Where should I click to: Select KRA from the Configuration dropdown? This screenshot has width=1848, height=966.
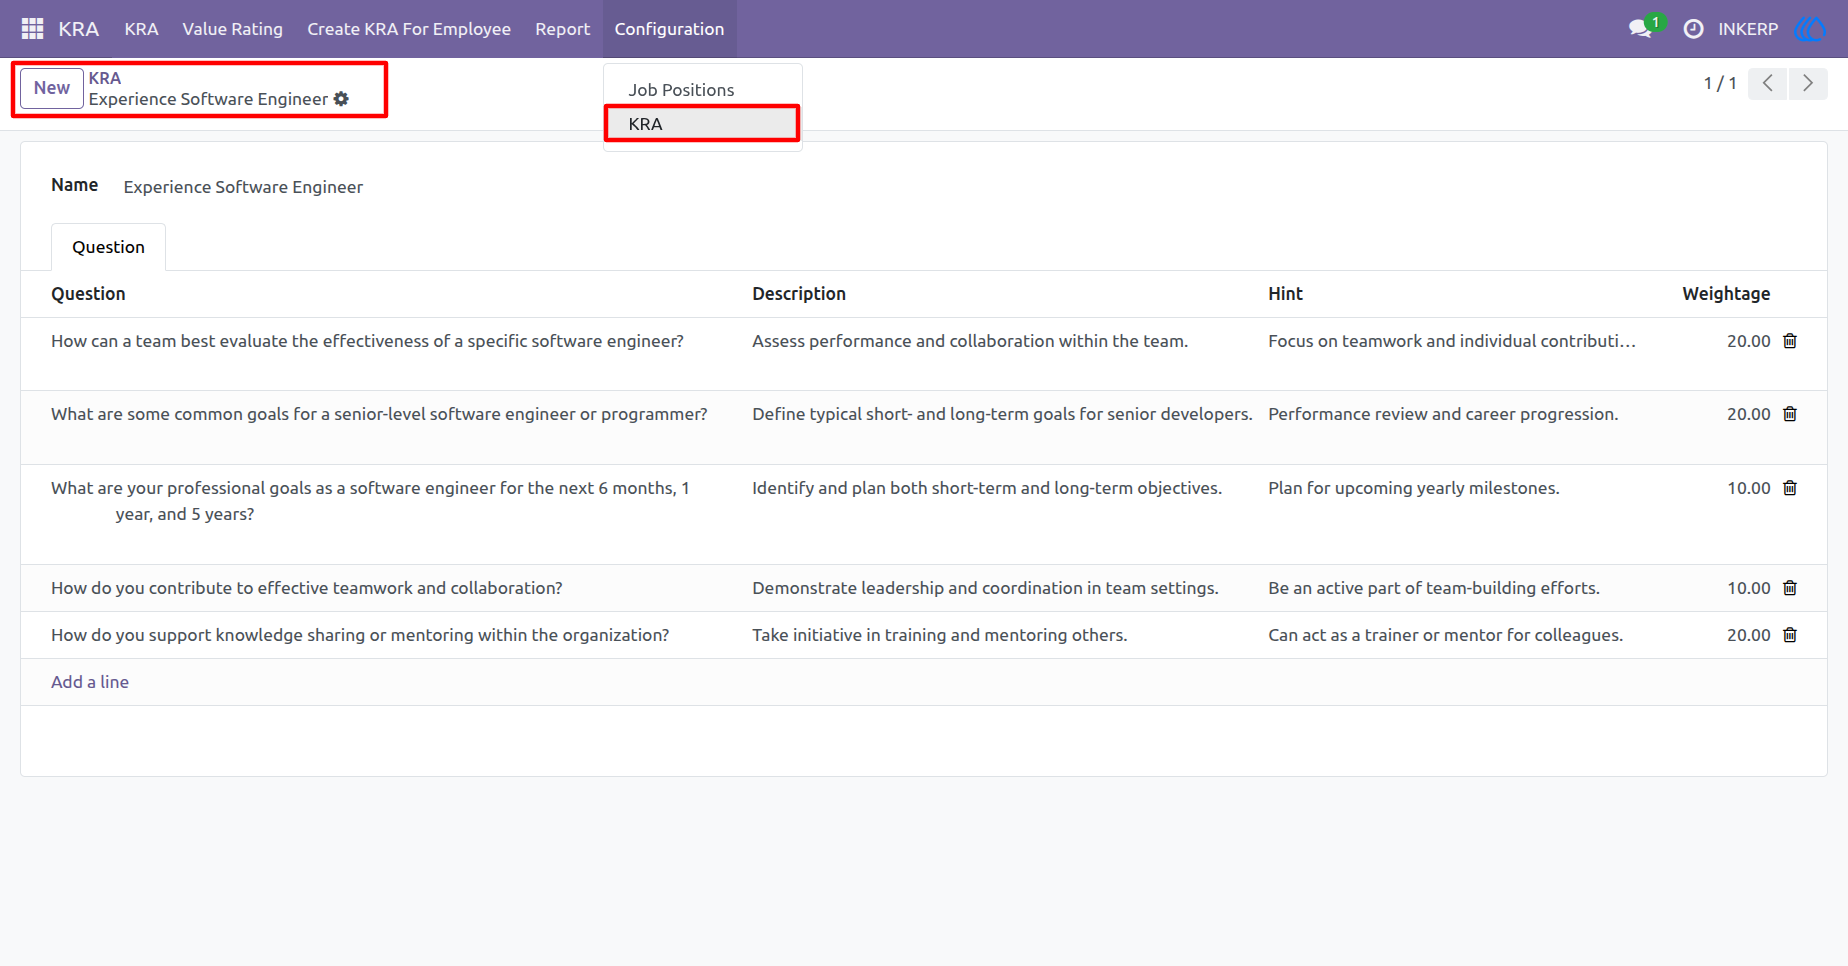[x=702, y=124]
